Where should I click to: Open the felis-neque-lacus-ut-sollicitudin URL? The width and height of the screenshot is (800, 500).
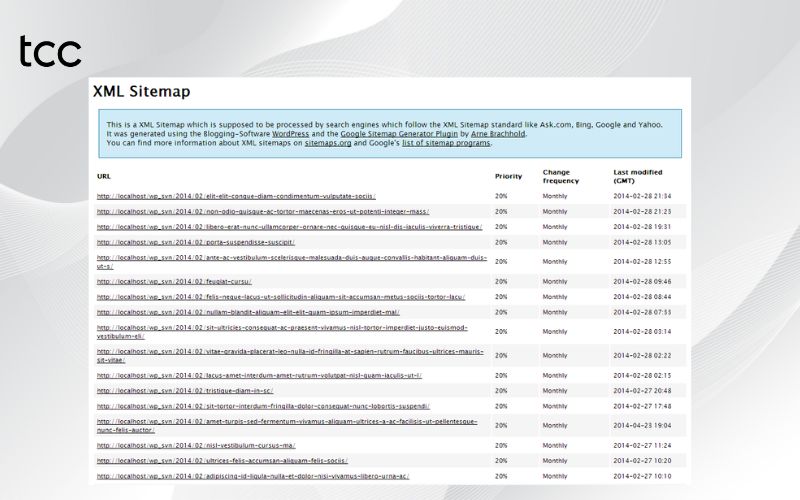tap(281, 296)
